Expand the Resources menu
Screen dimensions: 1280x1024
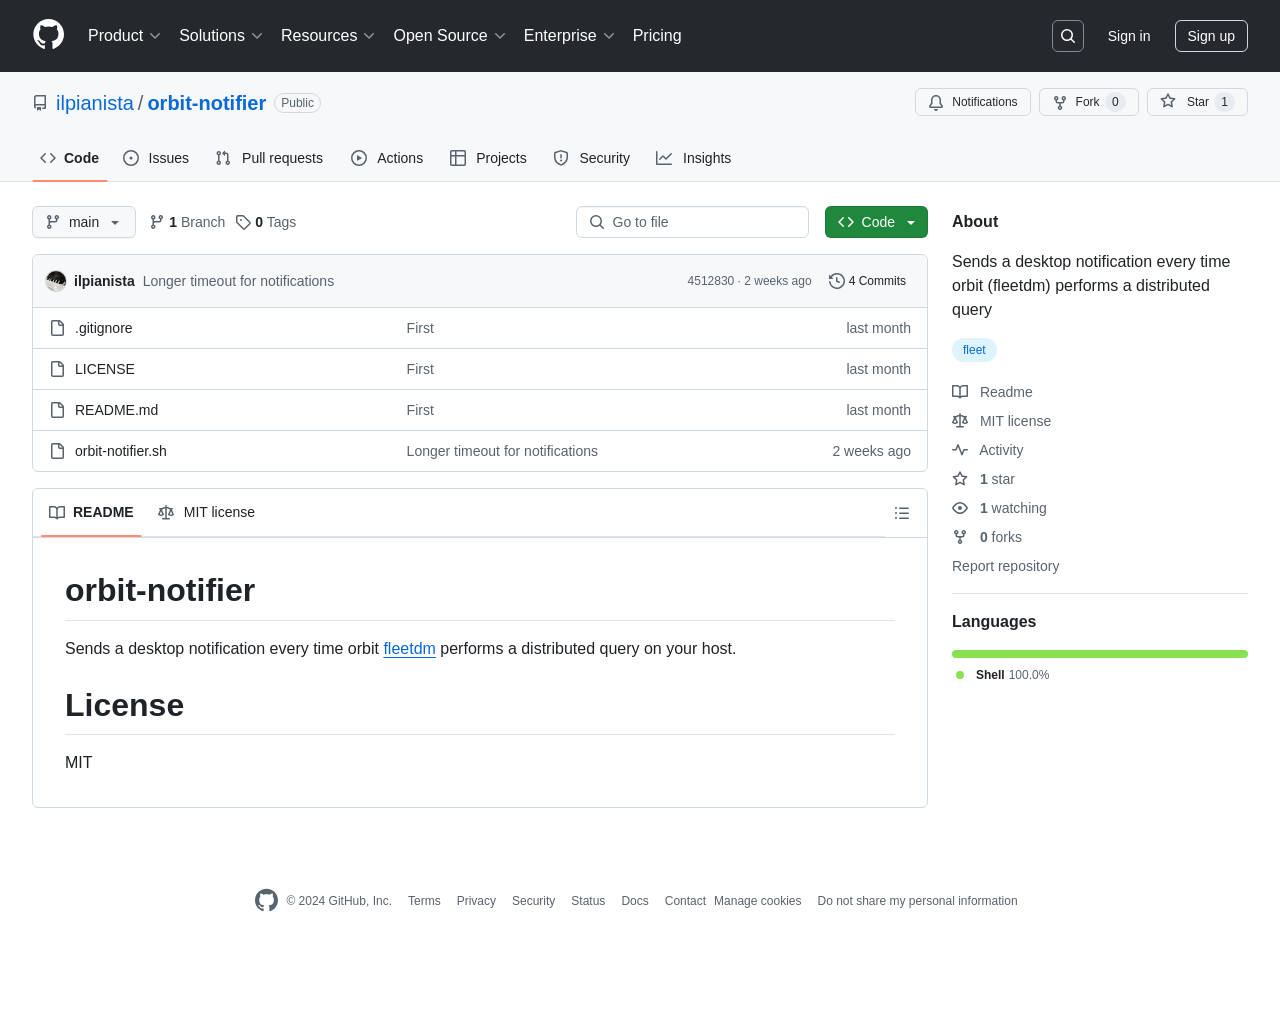point(328,36)
